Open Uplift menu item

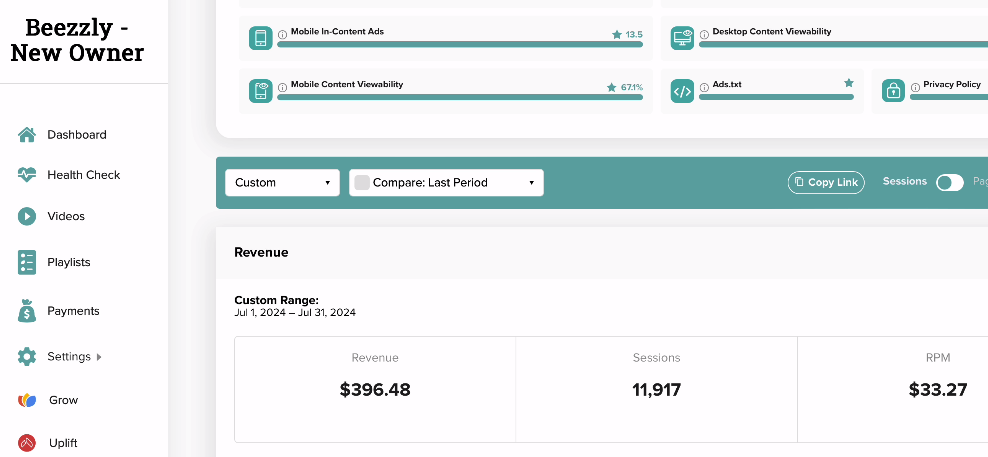click(x=63, y=443)
